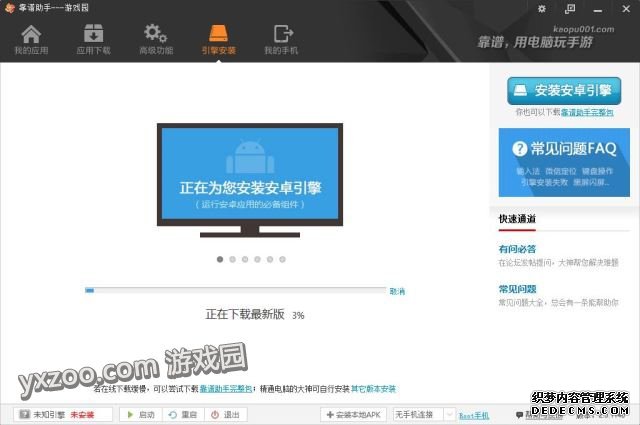Screen dimensions: 640x425
Task: Open the 常见问题 quick link
Action: click(x=517, y=289)
